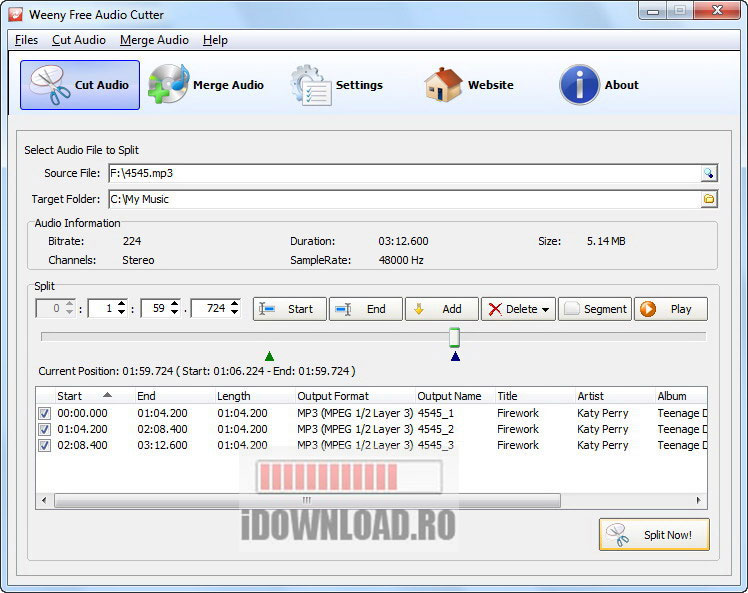Open the Cut Audio toolbar section
This screenshot has height=593, width=748.
(80, 85)
